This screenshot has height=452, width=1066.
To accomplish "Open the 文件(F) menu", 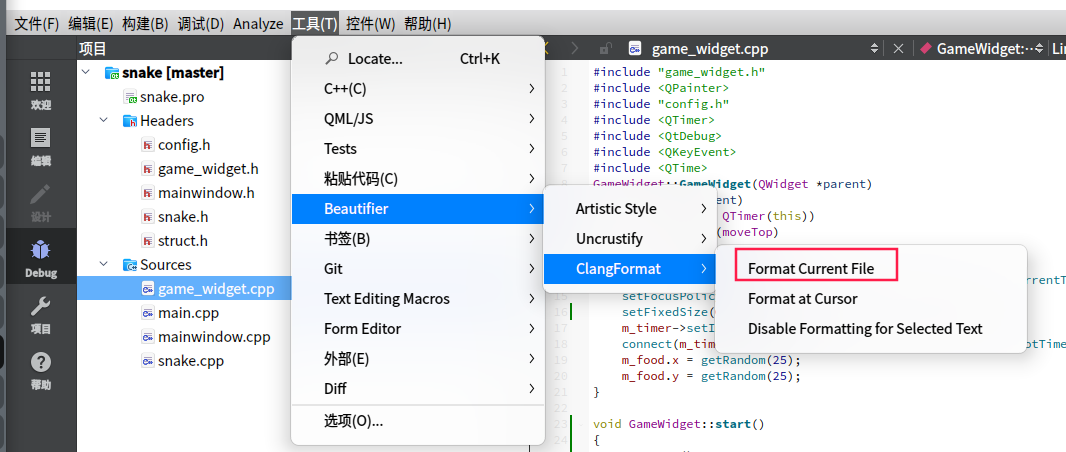I will coord(37,24).
